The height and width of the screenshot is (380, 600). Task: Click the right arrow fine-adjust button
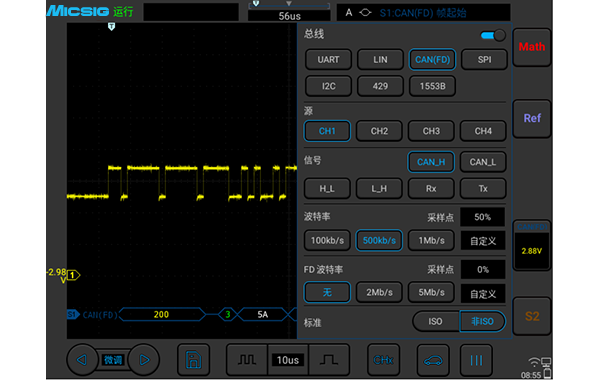coord(144,360)
